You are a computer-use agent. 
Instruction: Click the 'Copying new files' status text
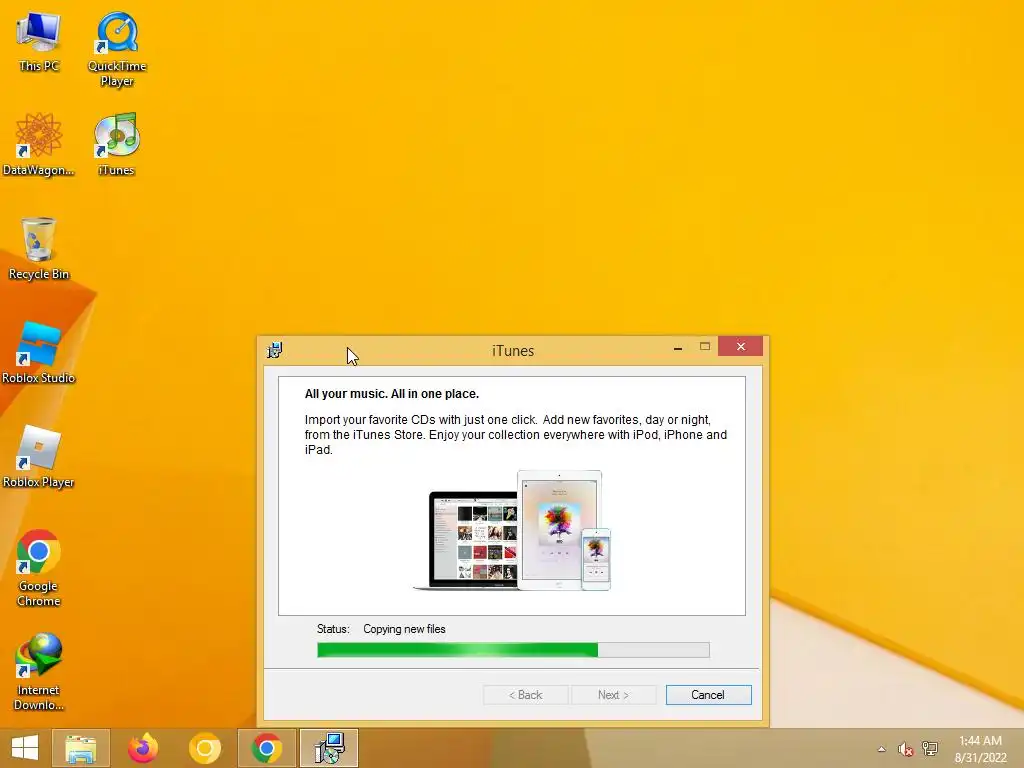click(x=404, y=629)
